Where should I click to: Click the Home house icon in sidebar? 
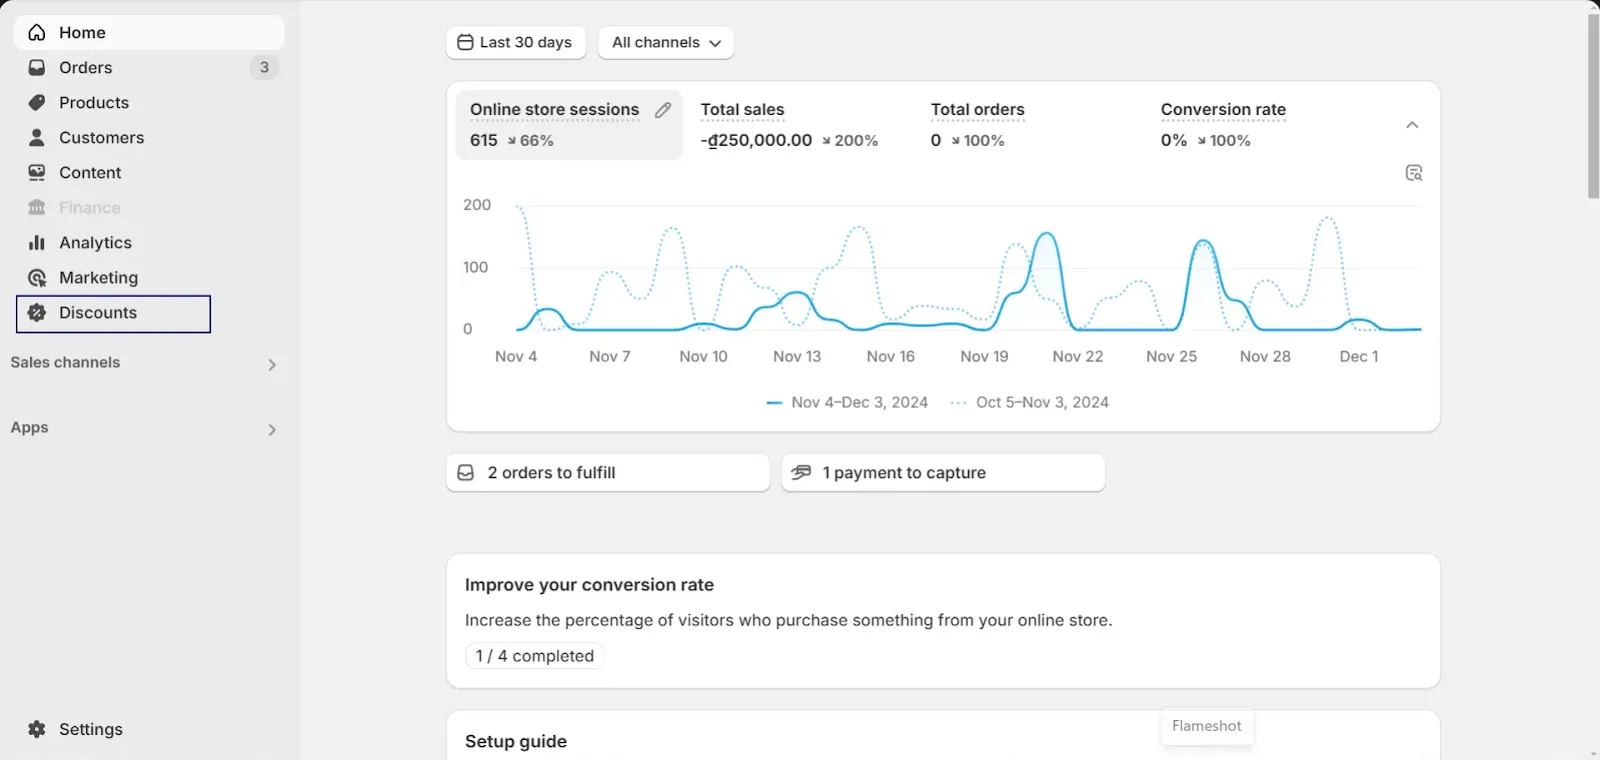tap(37, 33)
